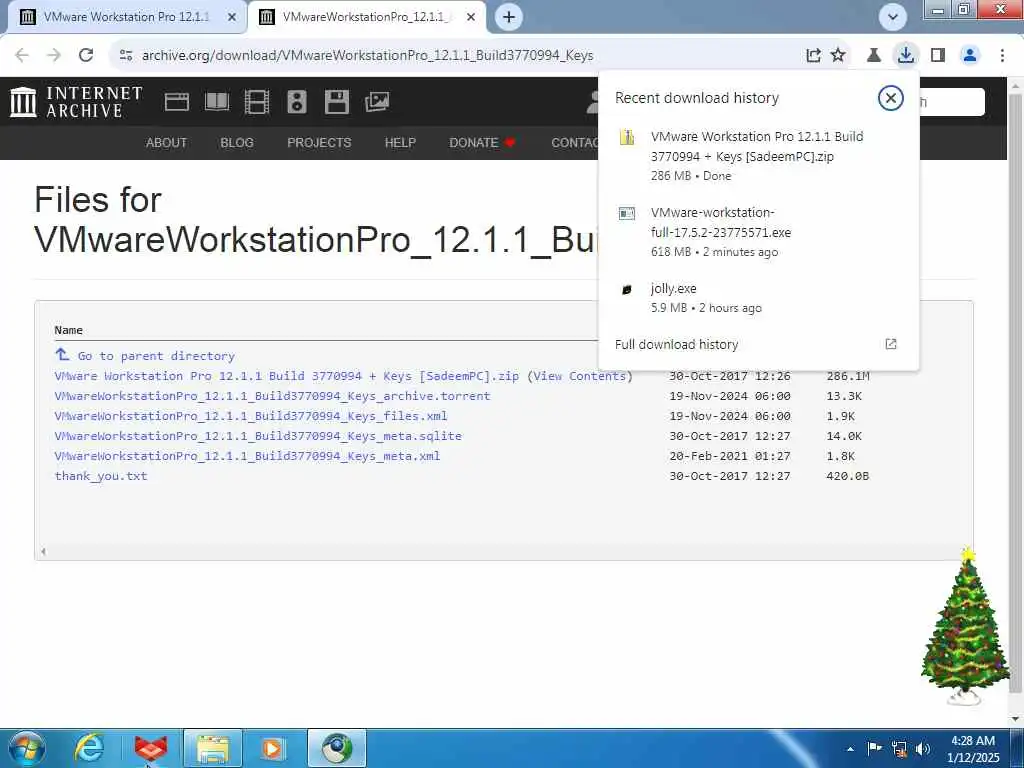This screenshot has width=1024, height=768.
Task: Go to Internet Archive home logo
Action: coord(76,102)
